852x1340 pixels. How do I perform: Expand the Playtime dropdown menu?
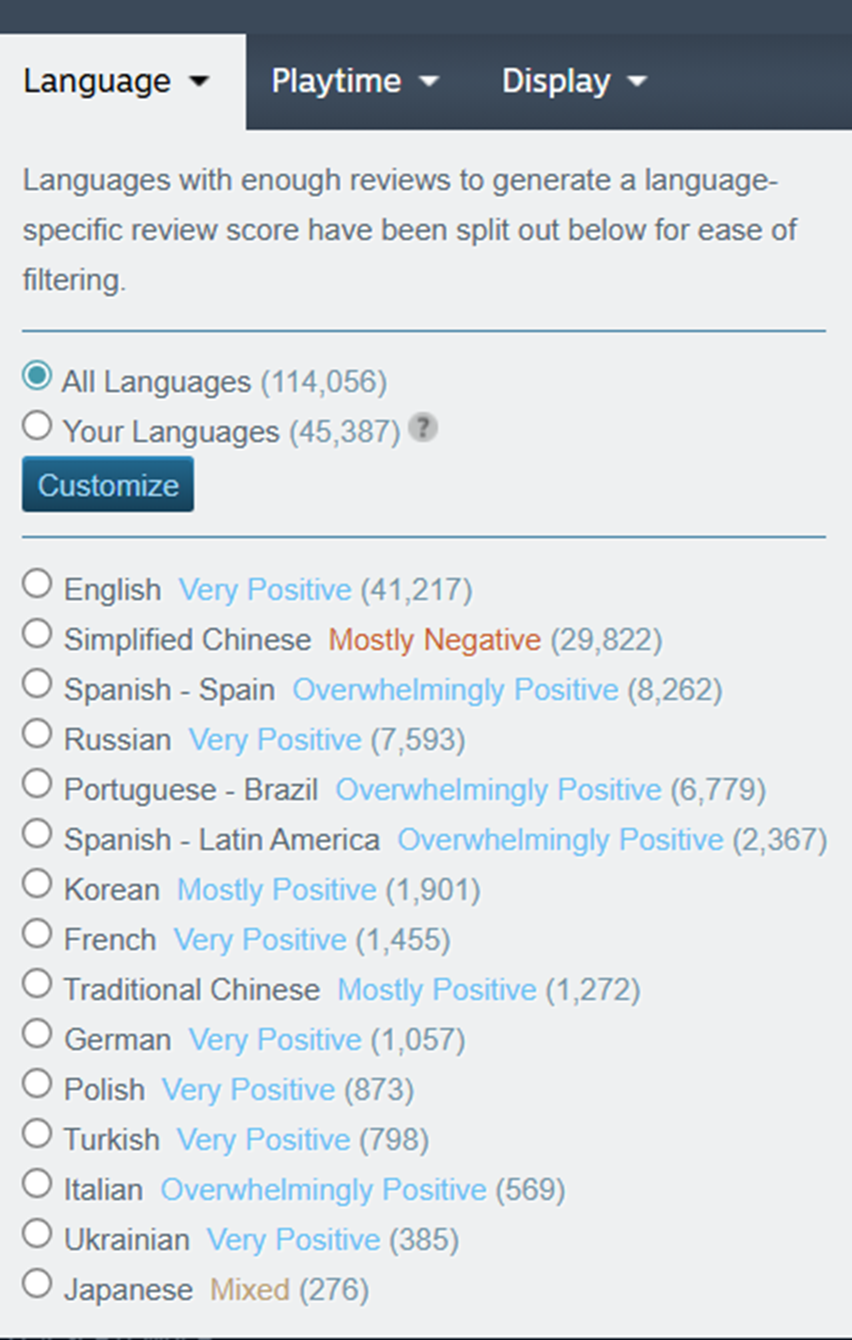coord(355,82)
